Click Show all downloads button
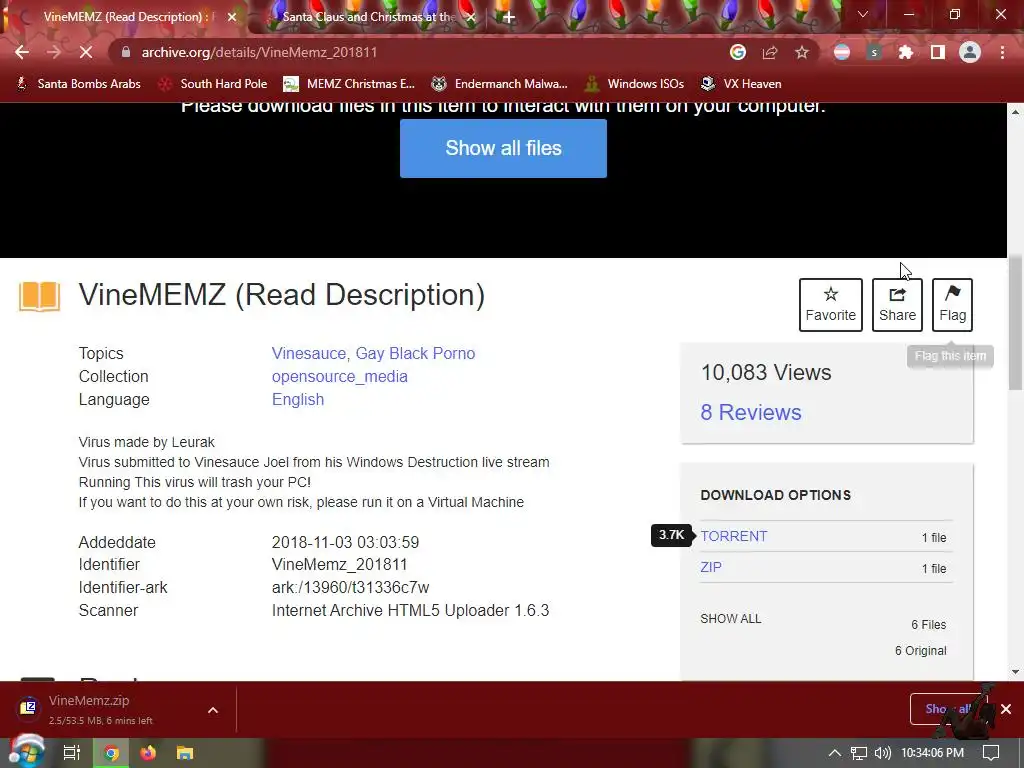The image size is (1024, 768). point(948,709)
